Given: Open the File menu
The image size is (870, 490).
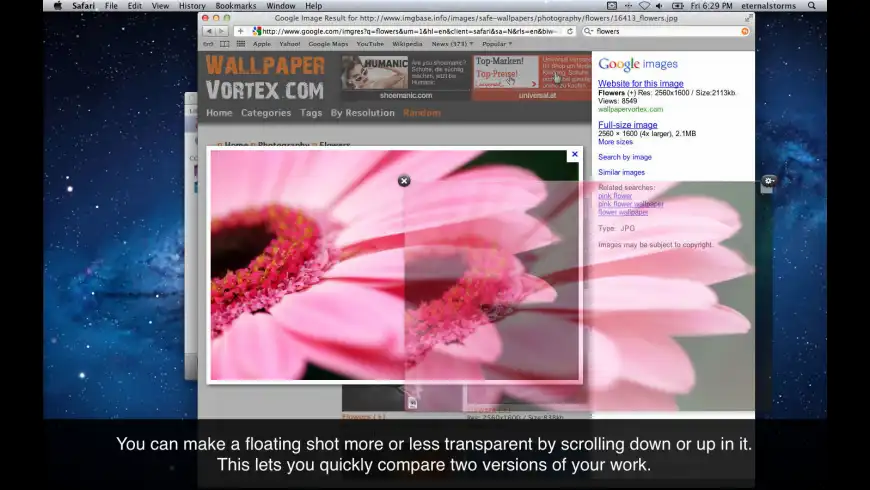Looking at the screenshot, I should [x=111, y=6].
